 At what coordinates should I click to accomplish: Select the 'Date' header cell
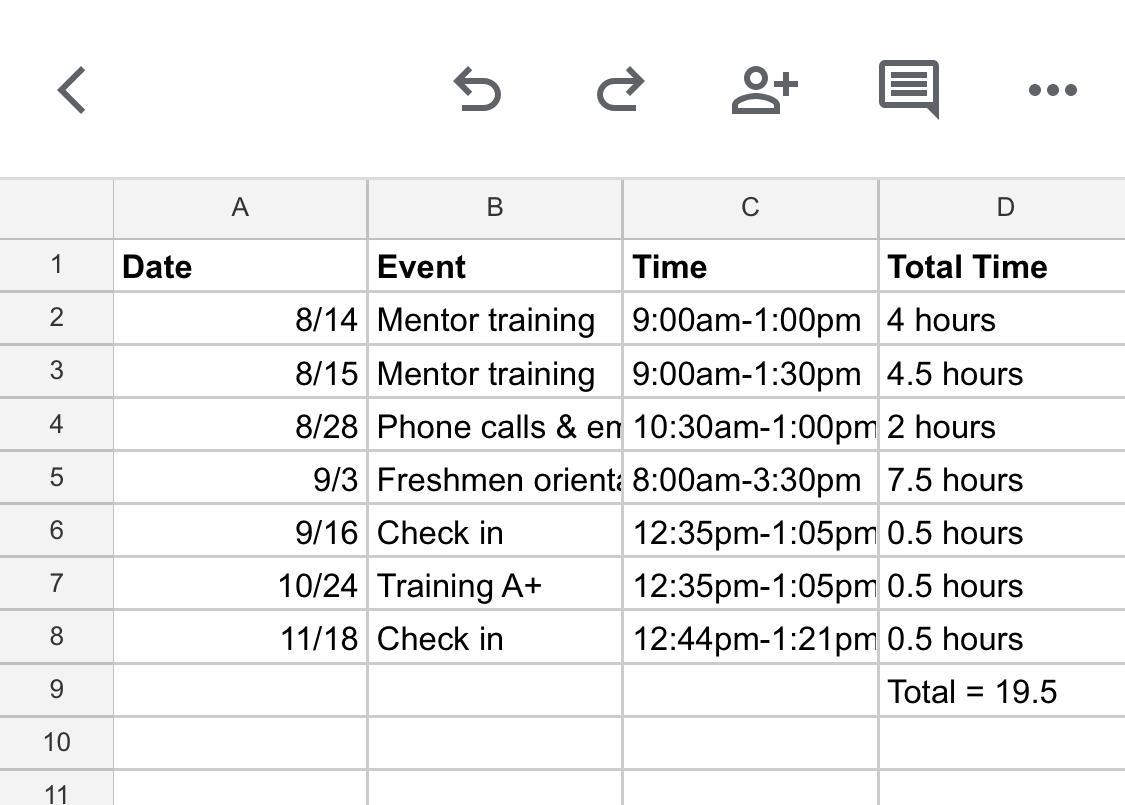pyautogui.click(x=240, y=266)
